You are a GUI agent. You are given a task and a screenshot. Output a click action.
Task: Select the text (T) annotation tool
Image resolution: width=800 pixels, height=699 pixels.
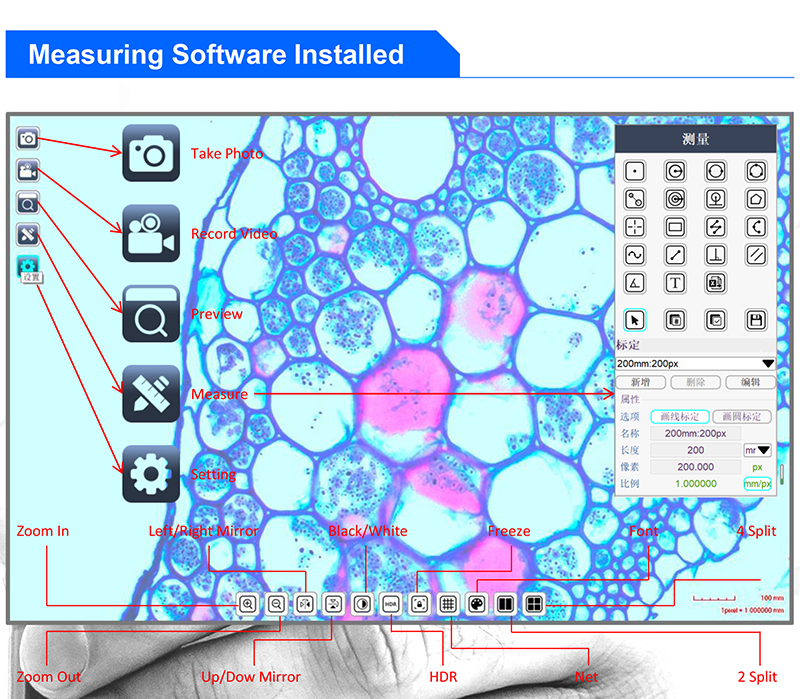[675, 283]
